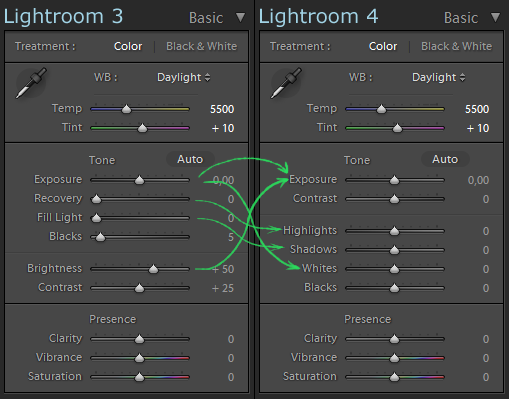Click the Contrast value +25 in Lightroom 3
Viewport: 509px width, 399px height.
coord(223,288)
